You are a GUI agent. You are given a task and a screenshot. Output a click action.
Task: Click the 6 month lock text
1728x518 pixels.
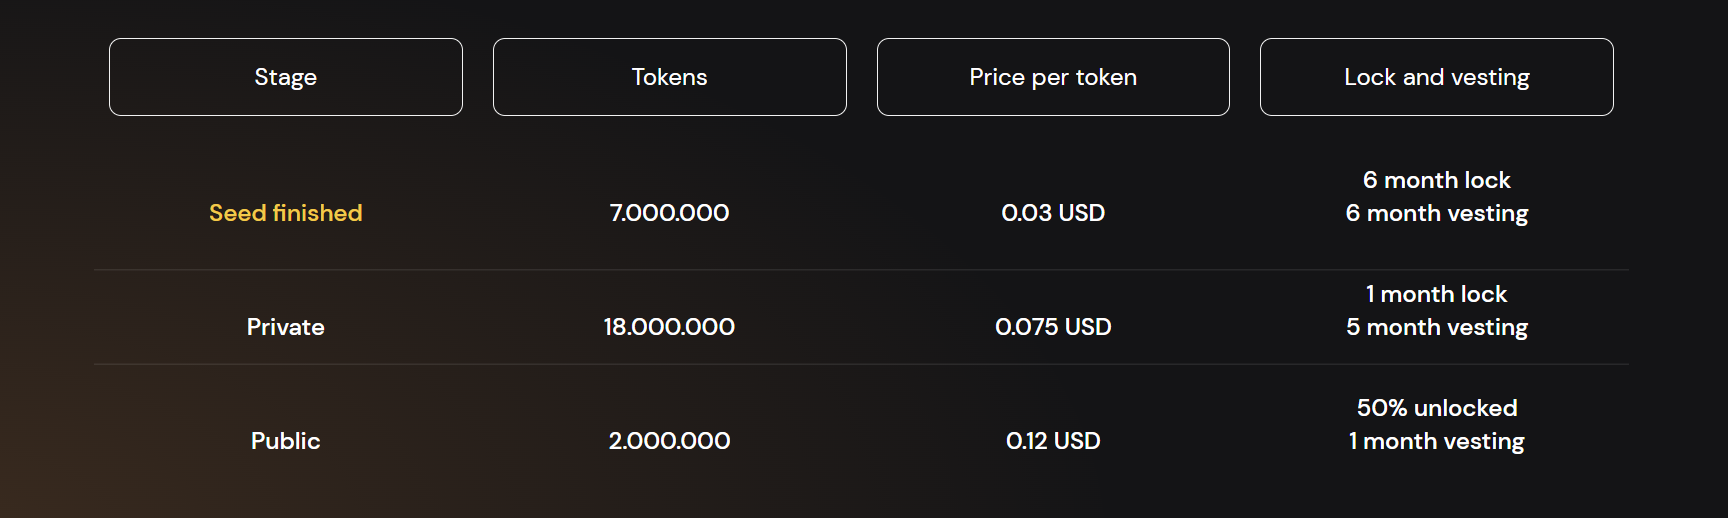(1436, 180)
